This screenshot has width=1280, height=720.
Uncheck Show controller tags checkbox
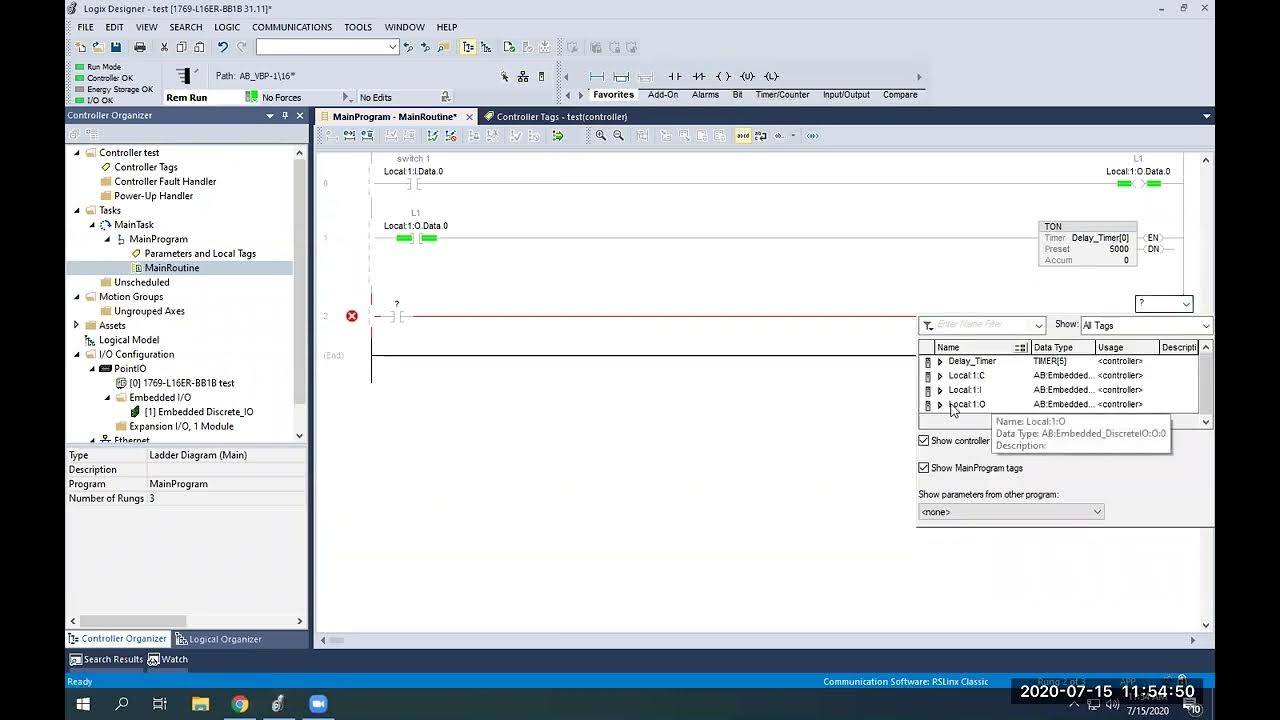point(924,441)
